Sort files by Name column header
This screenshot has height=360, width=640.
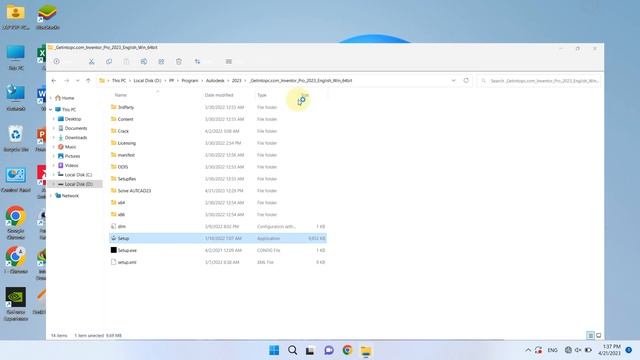pyautogui.click(x=120, y=95)
